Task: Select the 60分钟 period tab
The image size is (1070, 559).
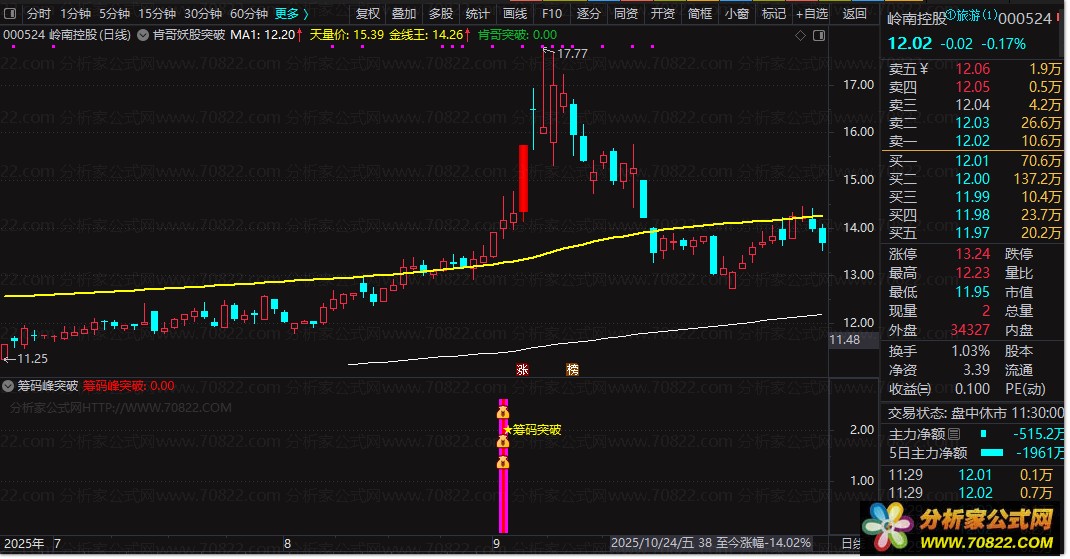Action: click(x=248, y=14)
